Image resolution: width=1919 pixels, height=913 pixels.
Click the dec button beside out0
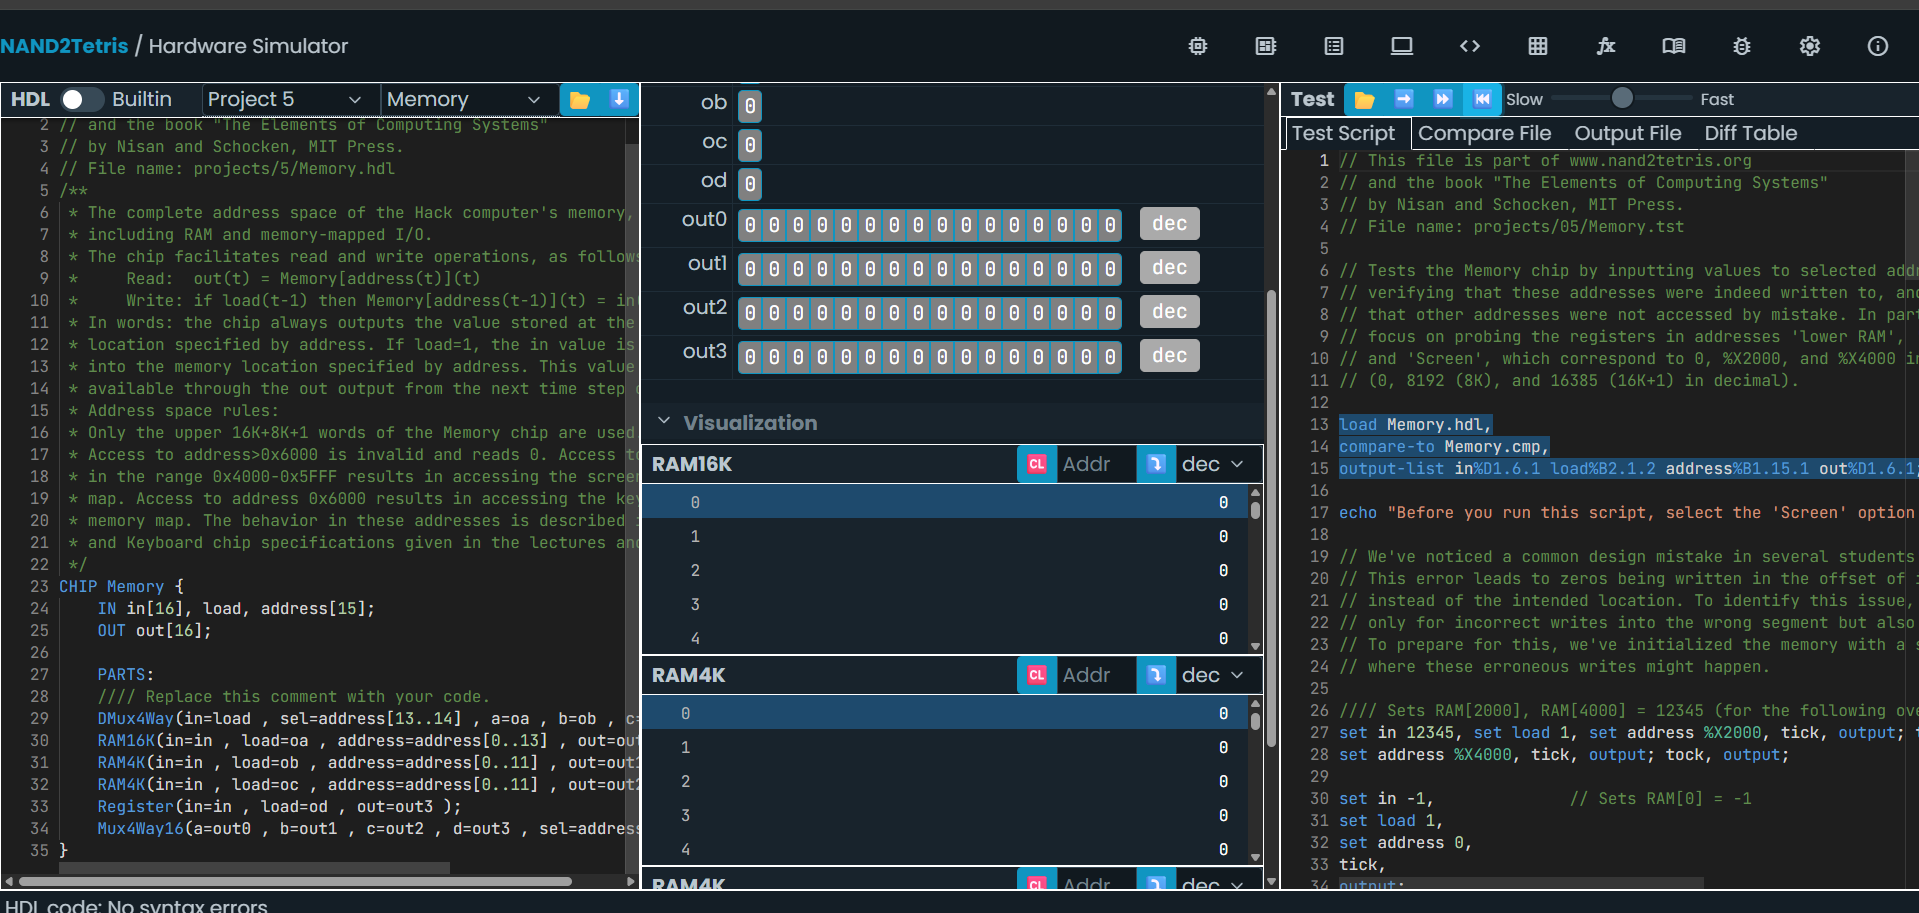(x=1169, y=224)
